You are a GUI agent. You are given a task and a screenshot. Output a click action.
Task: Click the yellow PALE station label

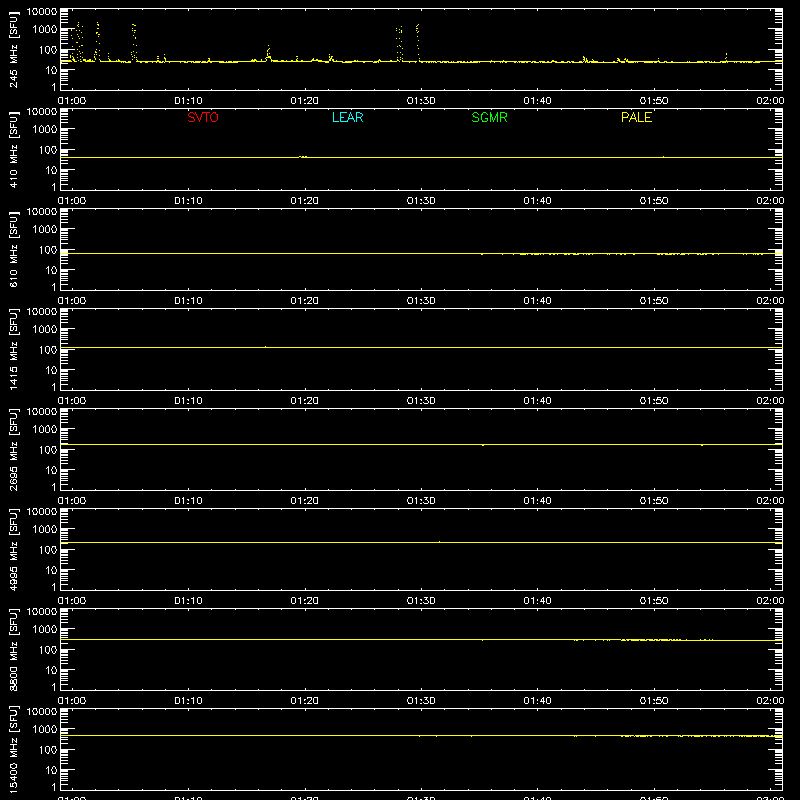pos(636,117)
